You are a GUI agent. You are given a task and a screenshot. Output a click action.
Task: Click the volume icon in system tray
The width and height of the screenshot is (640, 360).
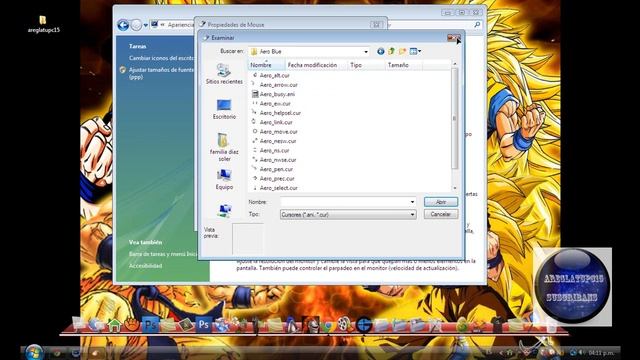582,352
